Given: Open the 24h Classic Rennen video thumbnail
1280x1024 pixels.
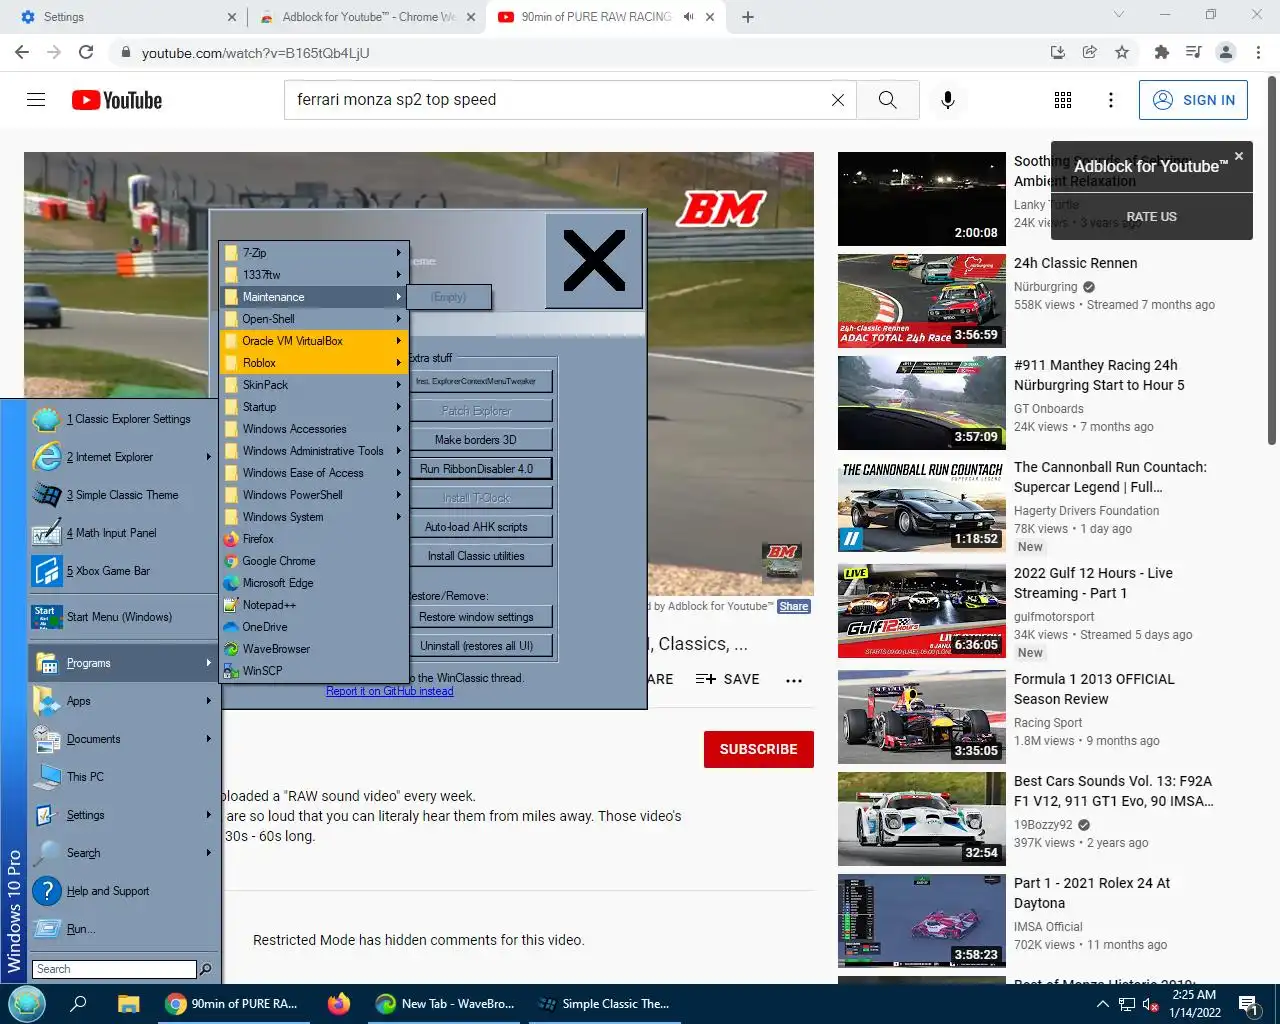Looking at the screenshot, I should coord(922,301).
